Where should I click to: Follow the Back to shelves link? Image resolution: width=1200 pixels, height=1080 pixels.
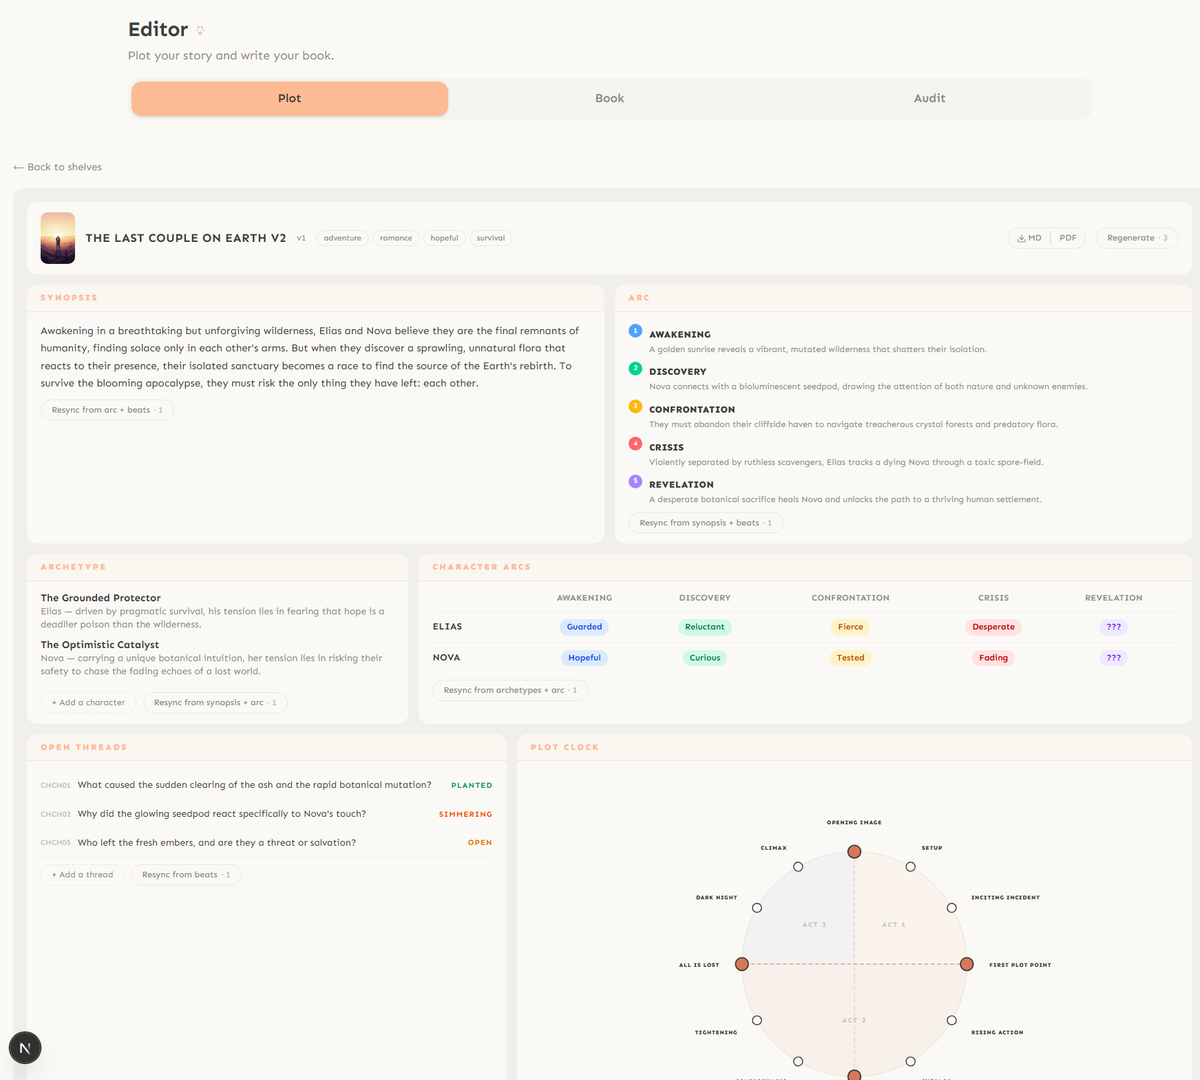click(x=57, y=167)
